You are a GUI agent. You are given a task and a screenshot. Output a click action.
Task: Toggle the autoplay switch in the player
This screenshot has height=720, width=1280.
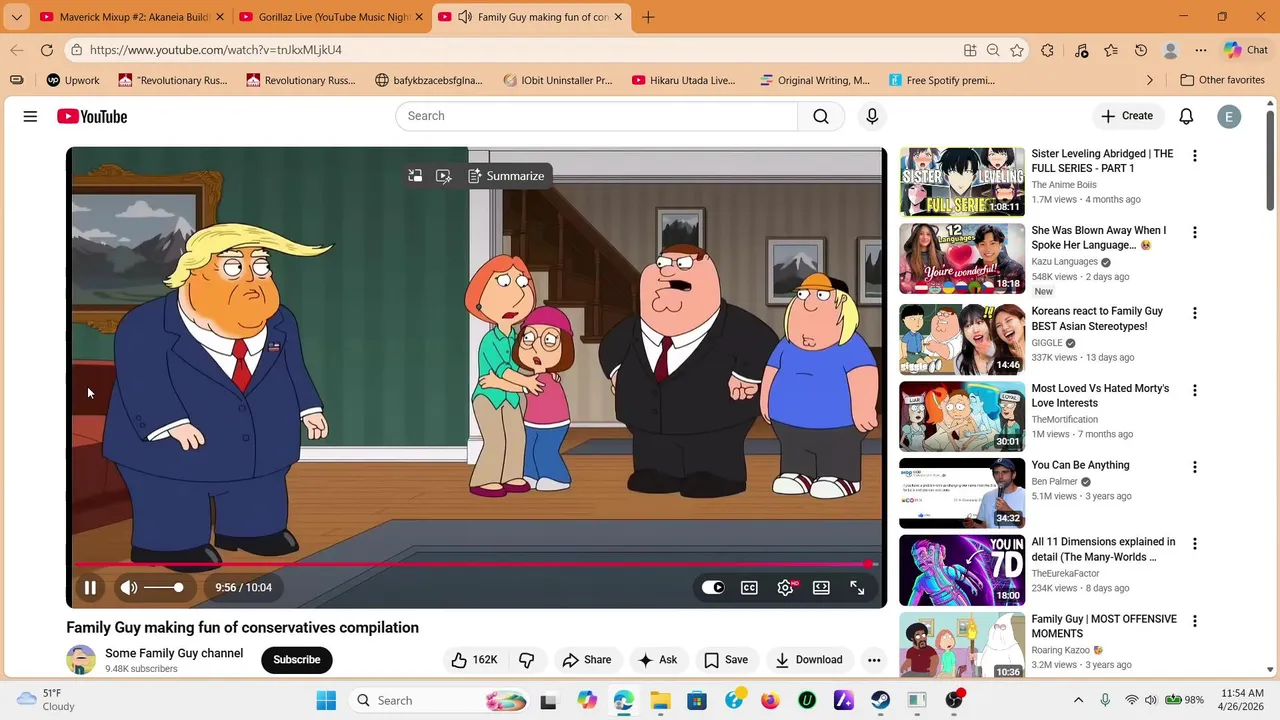[712, 588]
